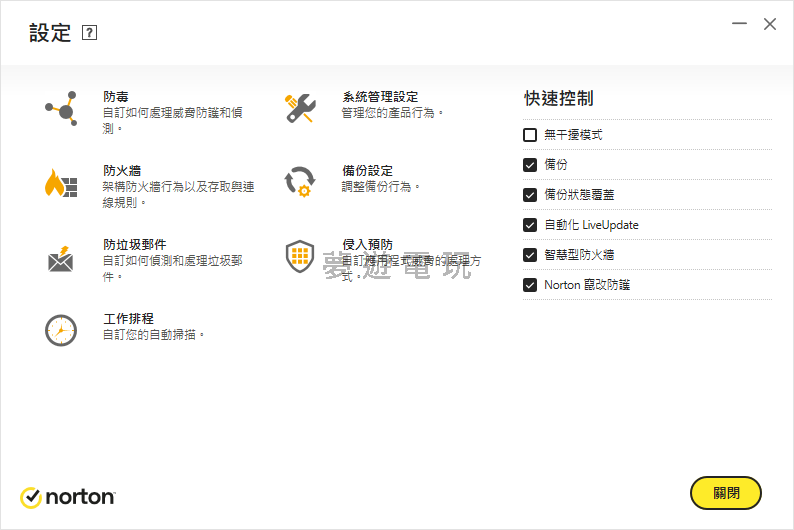Image resolution: width=794 pixels, height=530 pixels.
Task: Toggle the 備份狀態覆蓋 checkbox
Action: point(530,195)
